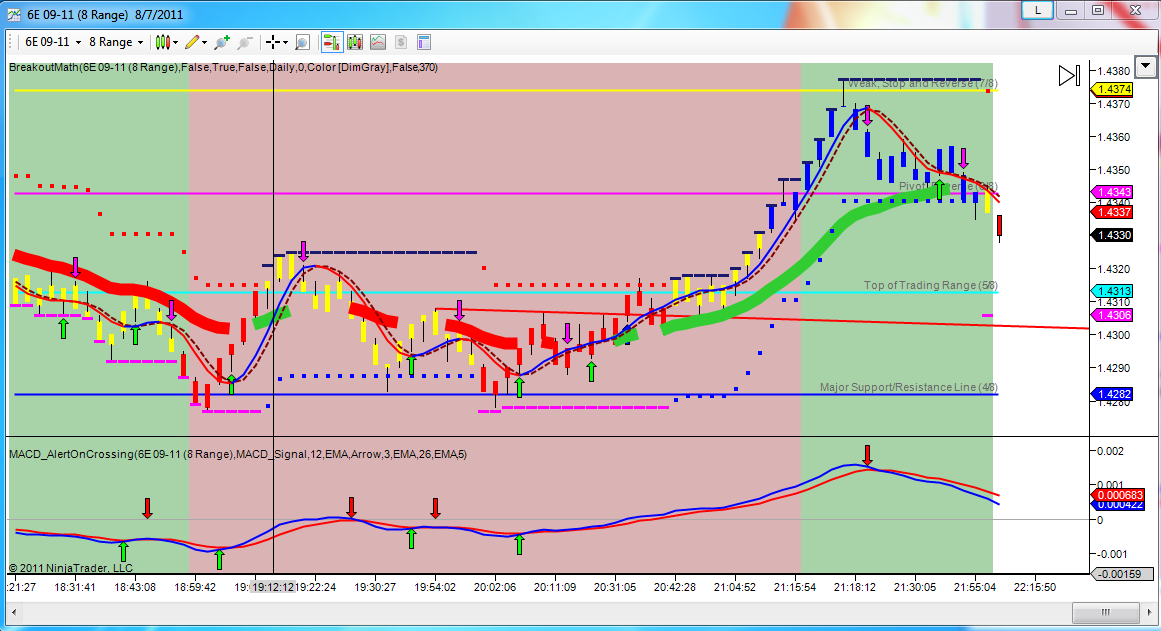
Task: Open the chart properties icon
Action: pyautogui.click(x=424, y=42)
